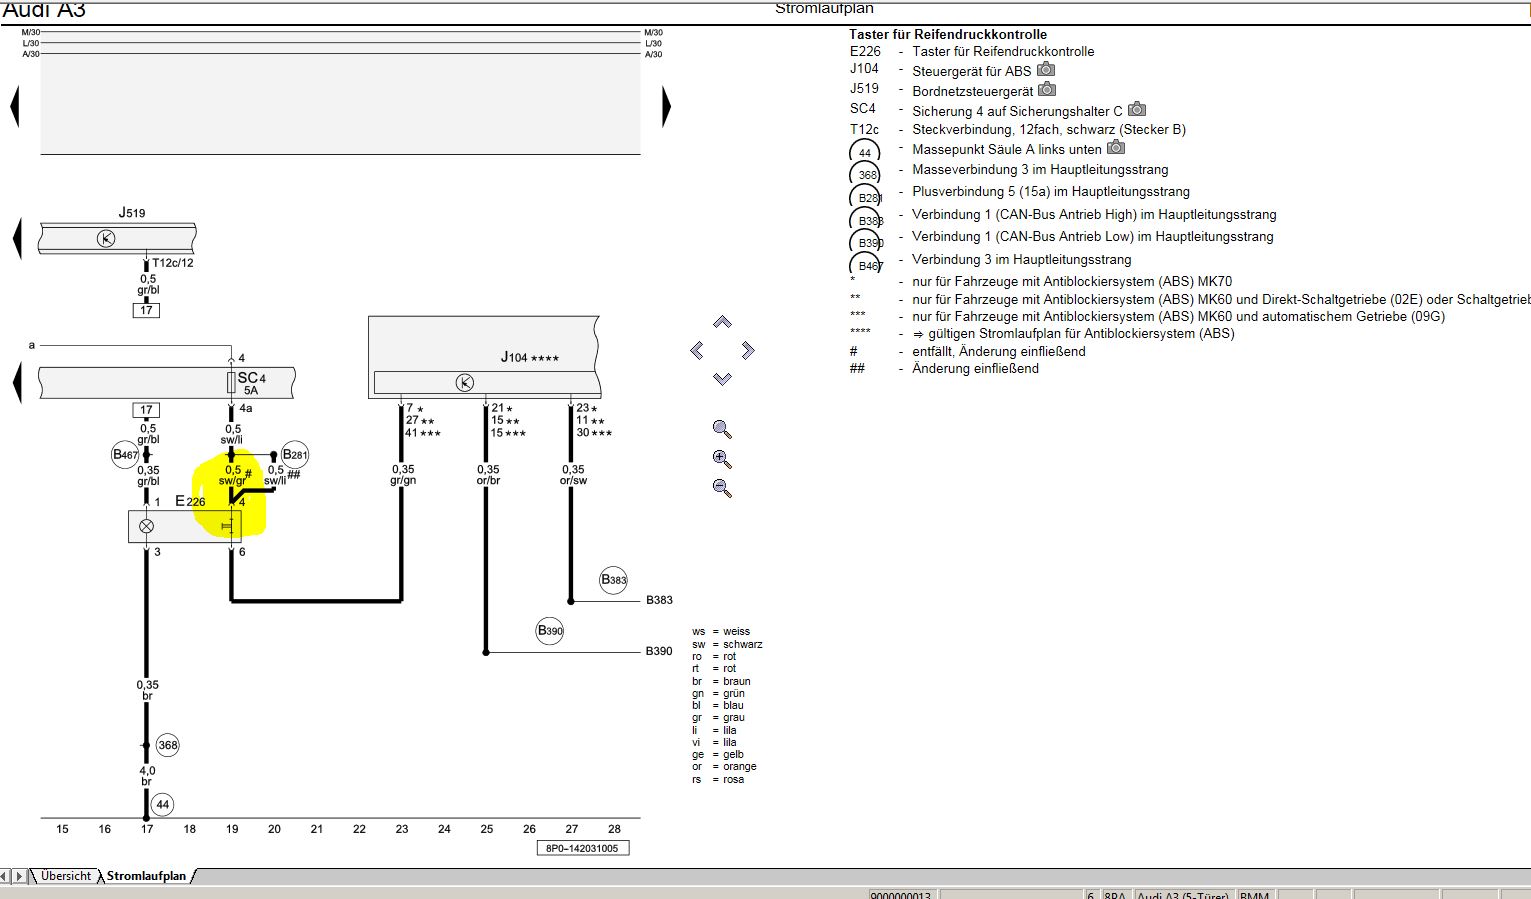The width and height of the screenshot is (1531, 899).
Task: Click current track number 23
Action: click(x=402, y=829)
